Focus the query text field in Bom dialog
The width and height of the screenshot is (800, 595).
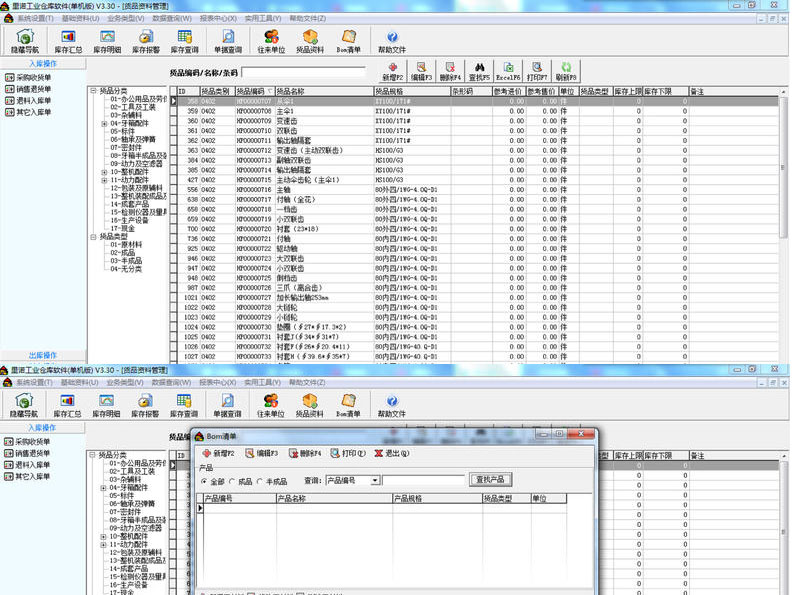pos(423,481)
